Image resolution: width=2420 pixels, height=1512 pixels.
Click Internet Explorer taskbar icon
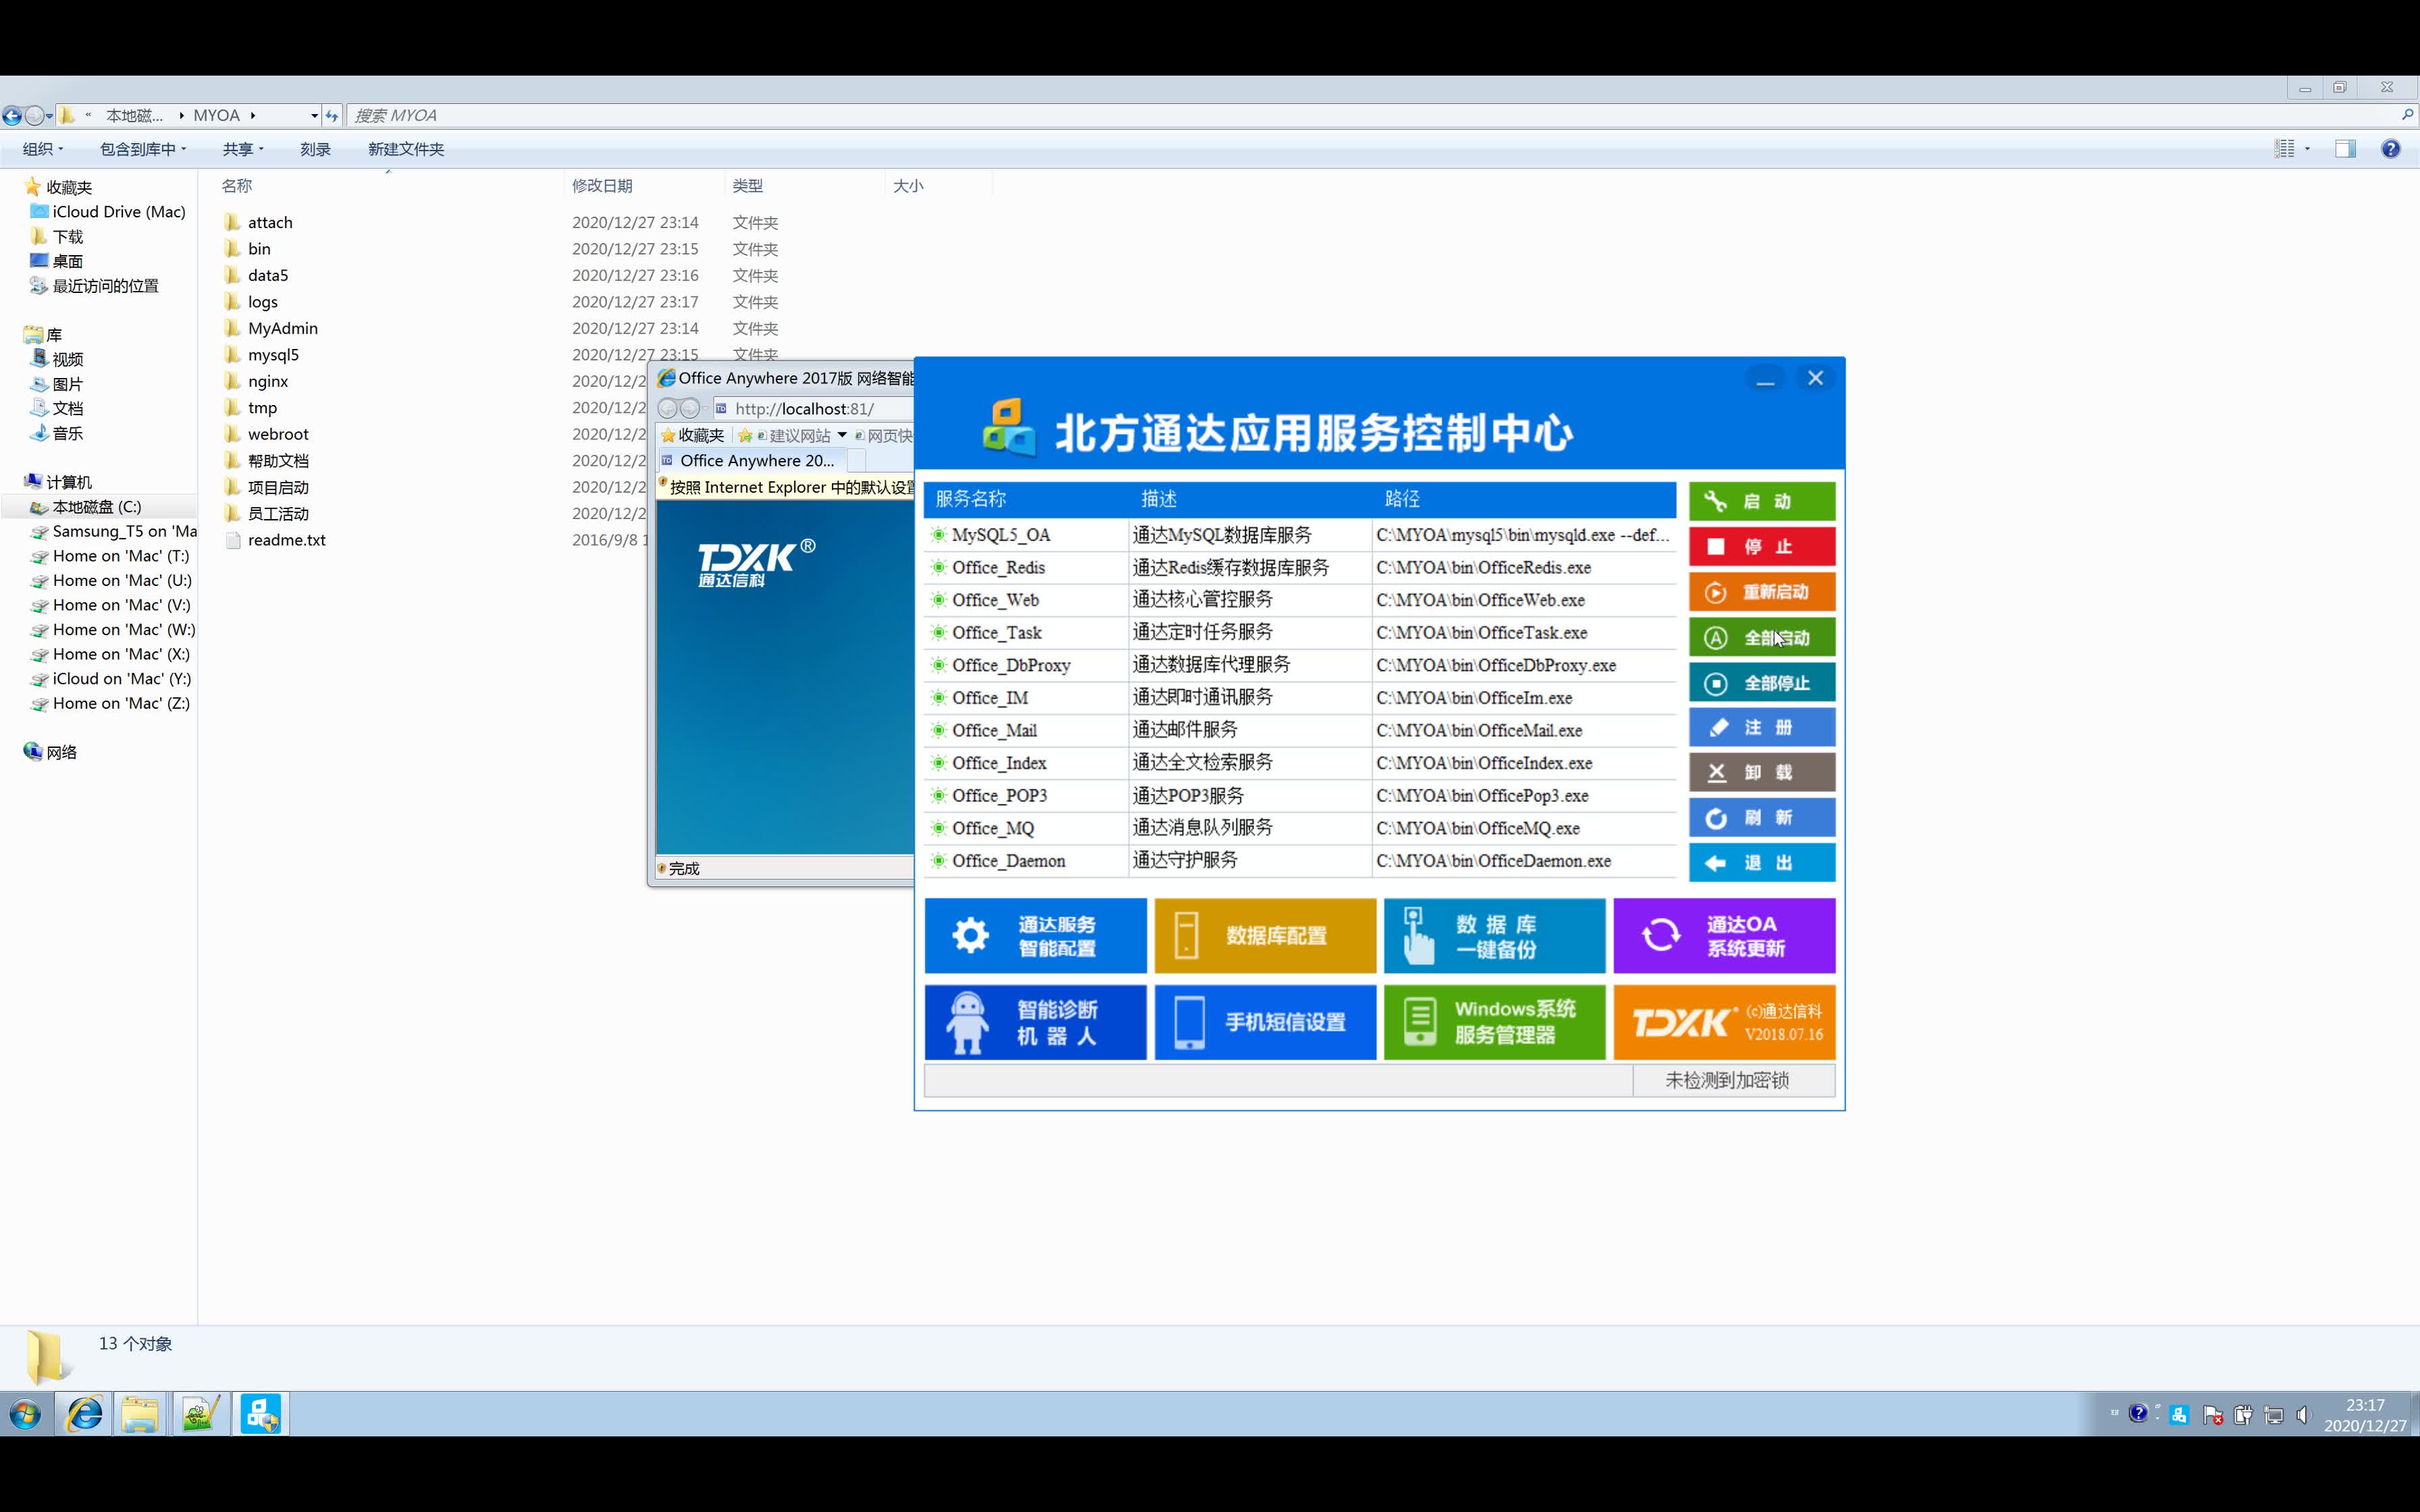click(85, 1414)
